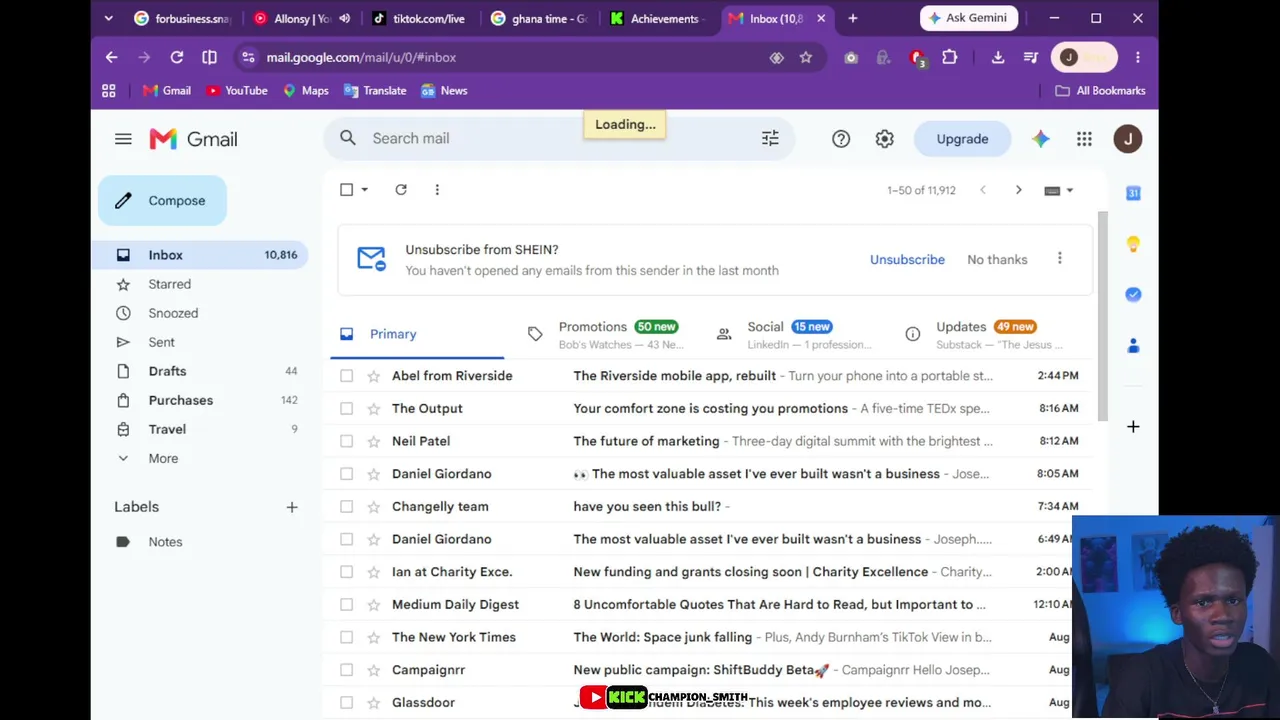The image size is (1280, 720).
Task: Select the Primary inbox tab
Action: click(x=417, y=334)
